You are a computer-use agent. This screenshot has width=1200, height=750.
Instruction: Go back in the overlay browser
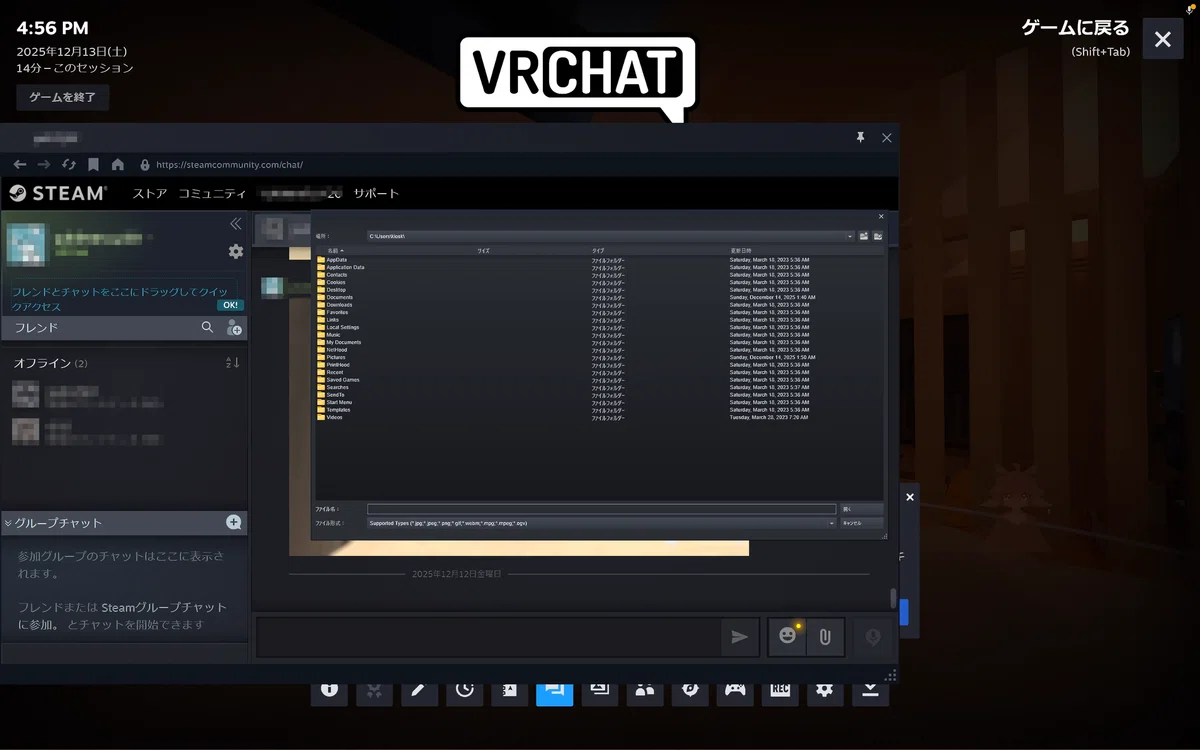(20, 164)
